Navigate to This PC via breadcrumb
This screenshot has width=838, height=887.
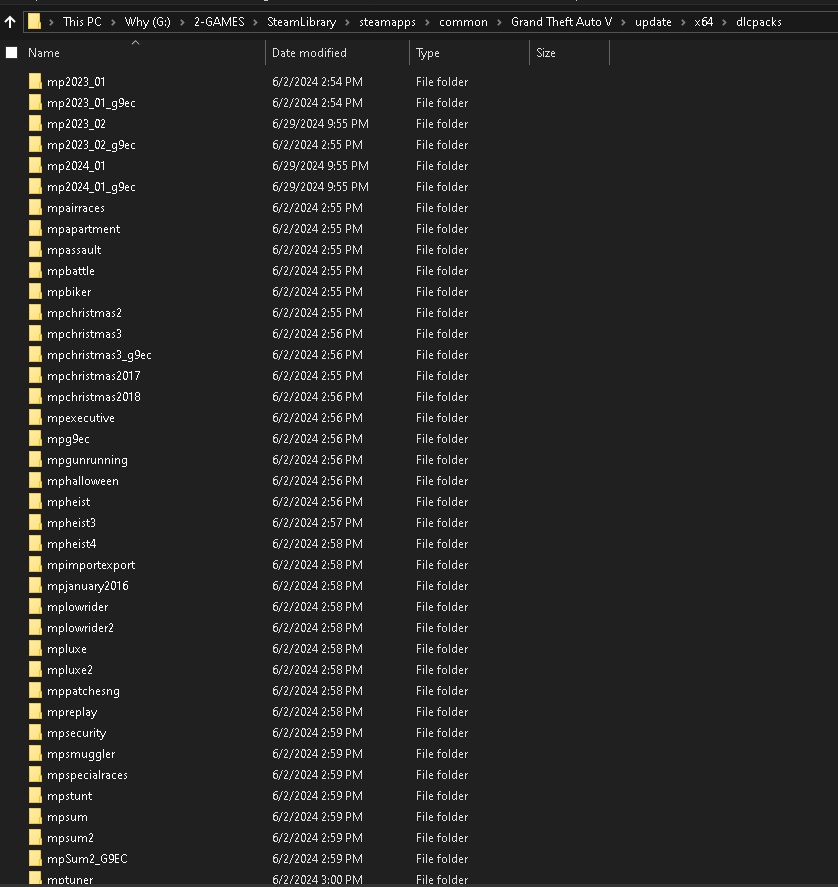(x=85, y=21)
